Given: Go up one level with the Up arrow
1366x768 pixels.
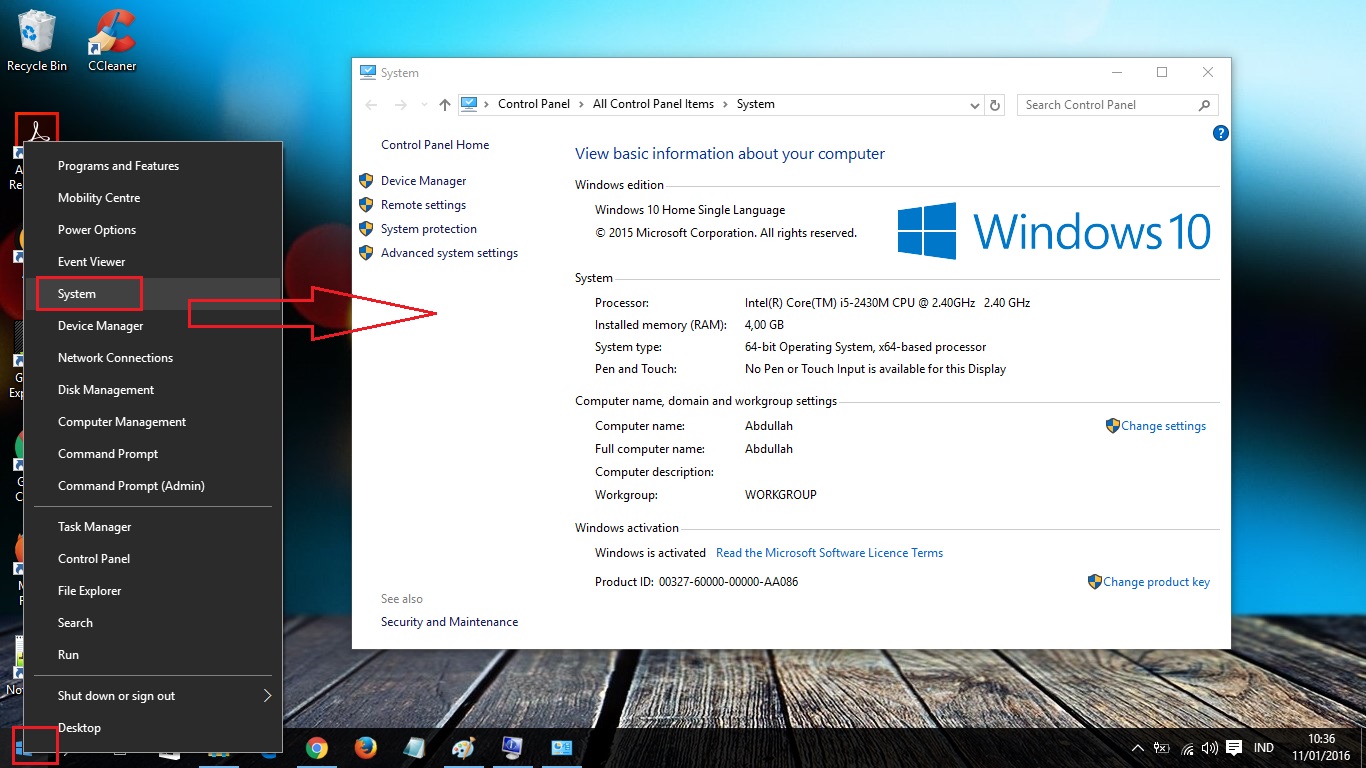Looking at the screenshot, I should pos(445,105).
